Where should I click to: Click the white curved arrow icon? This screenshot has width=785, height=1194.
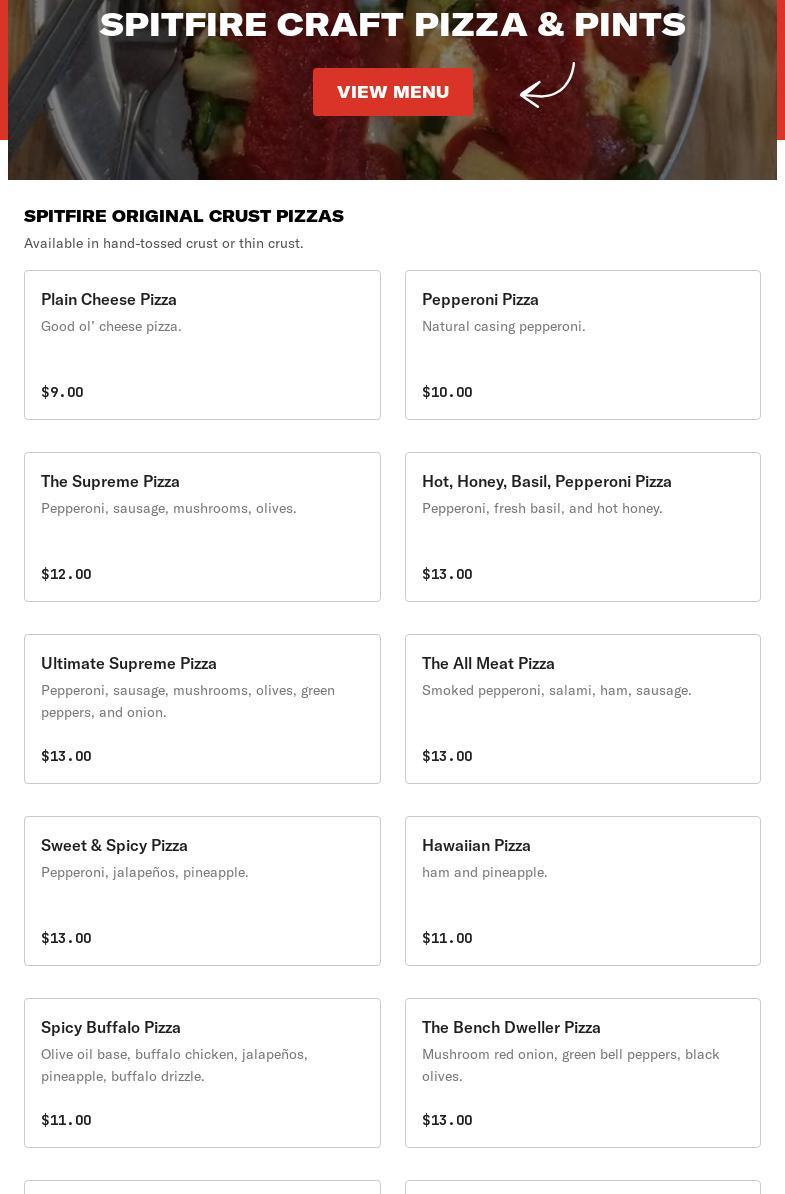coord(547,86)
